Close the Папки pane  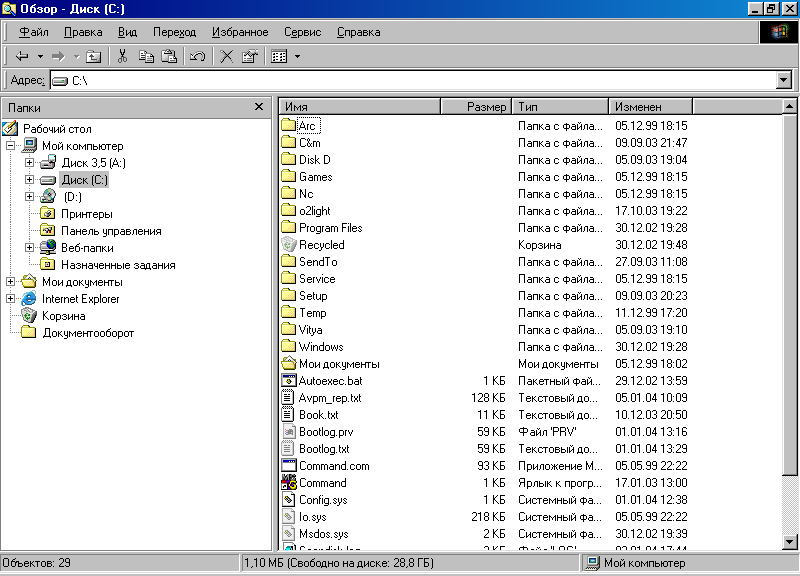tap(259, 107)
